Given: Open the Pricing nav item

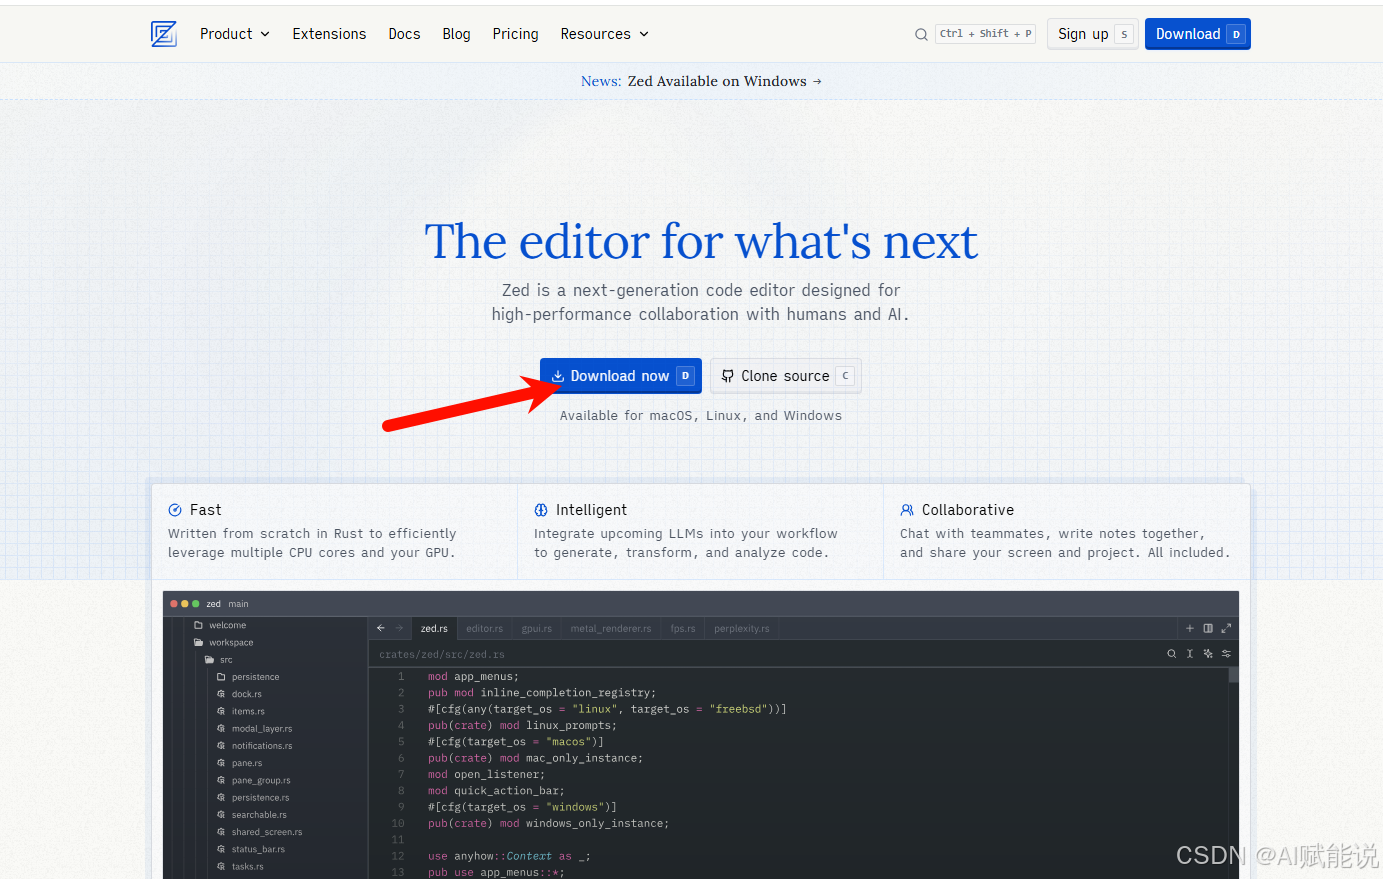Looking at the screenshot, I should pyautogui.click(x=515, y=34).
